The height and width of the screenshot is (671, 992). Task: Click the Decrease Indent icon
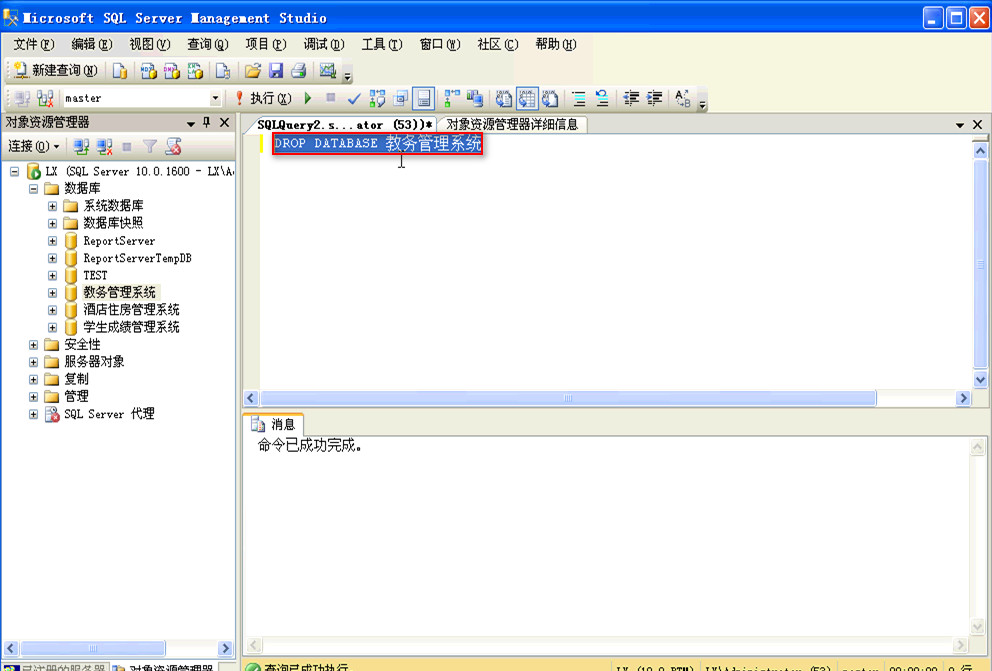coord(631,98)
